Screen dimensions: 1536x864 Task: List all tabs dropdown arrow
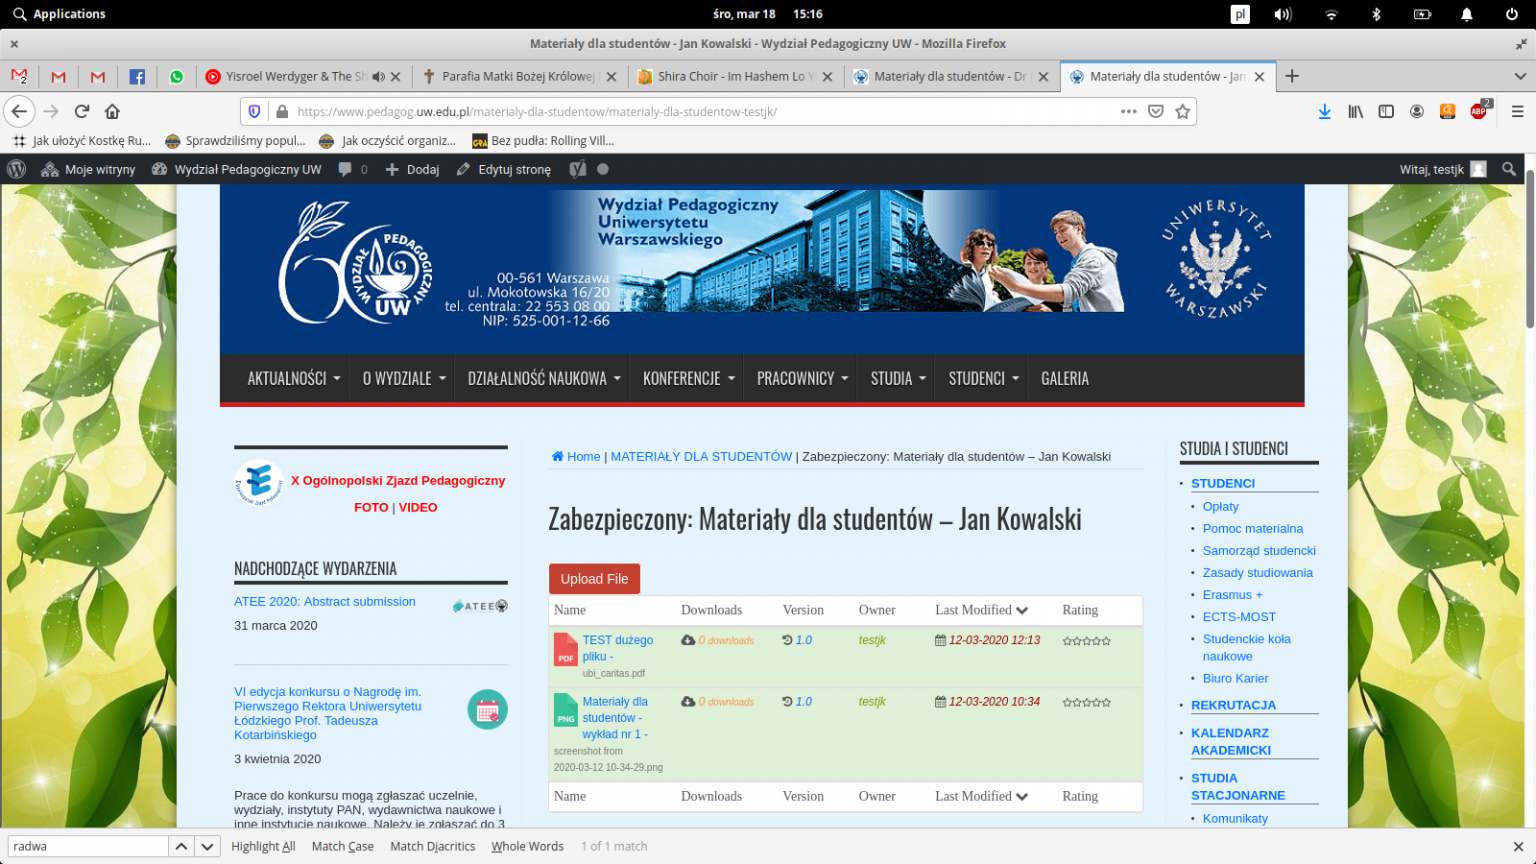coord(1520,76)
